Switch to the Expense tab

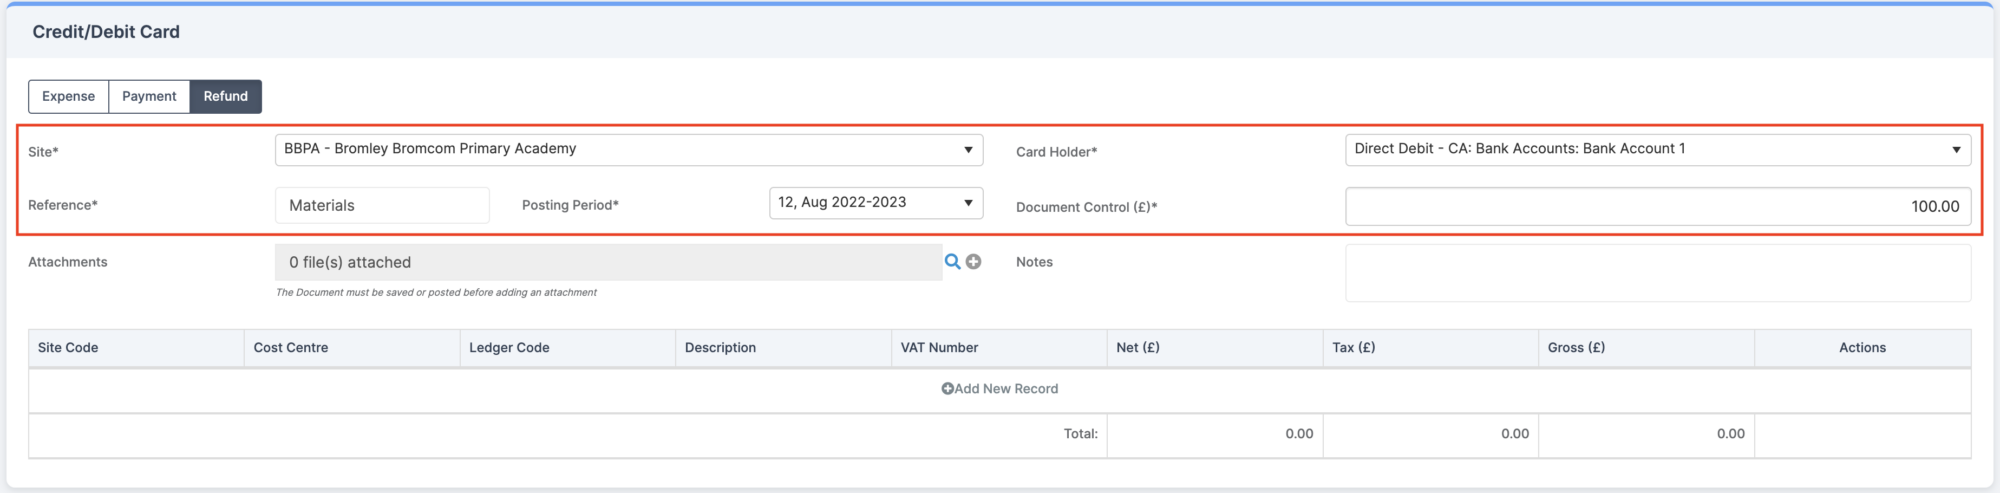(x=69, y=96)
